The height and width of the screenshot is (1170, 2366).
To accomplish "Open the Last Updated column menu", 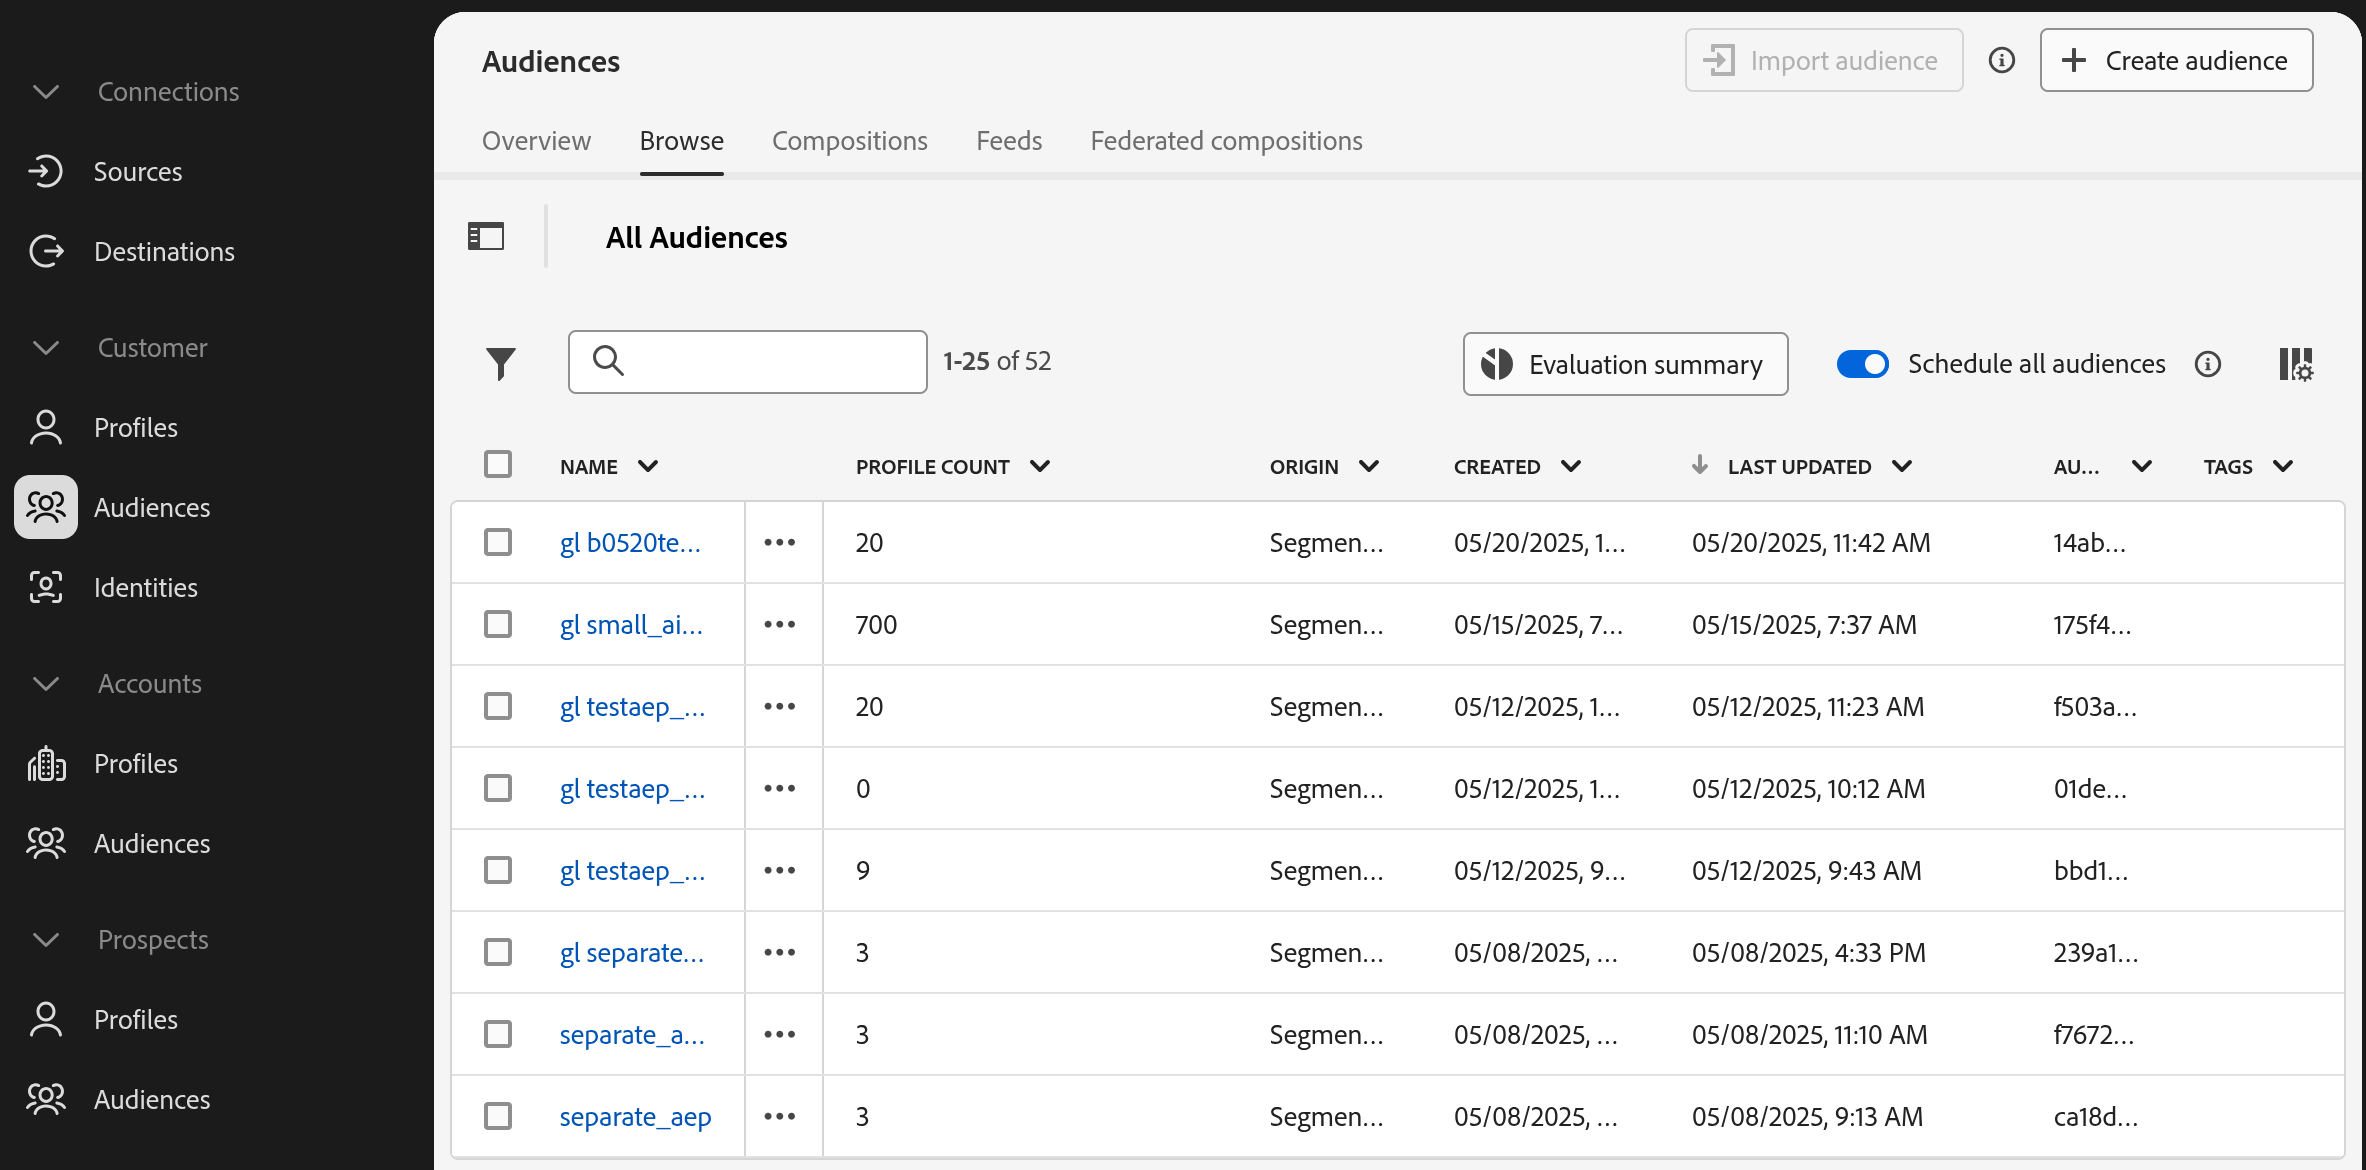I will pos(1902,467).
